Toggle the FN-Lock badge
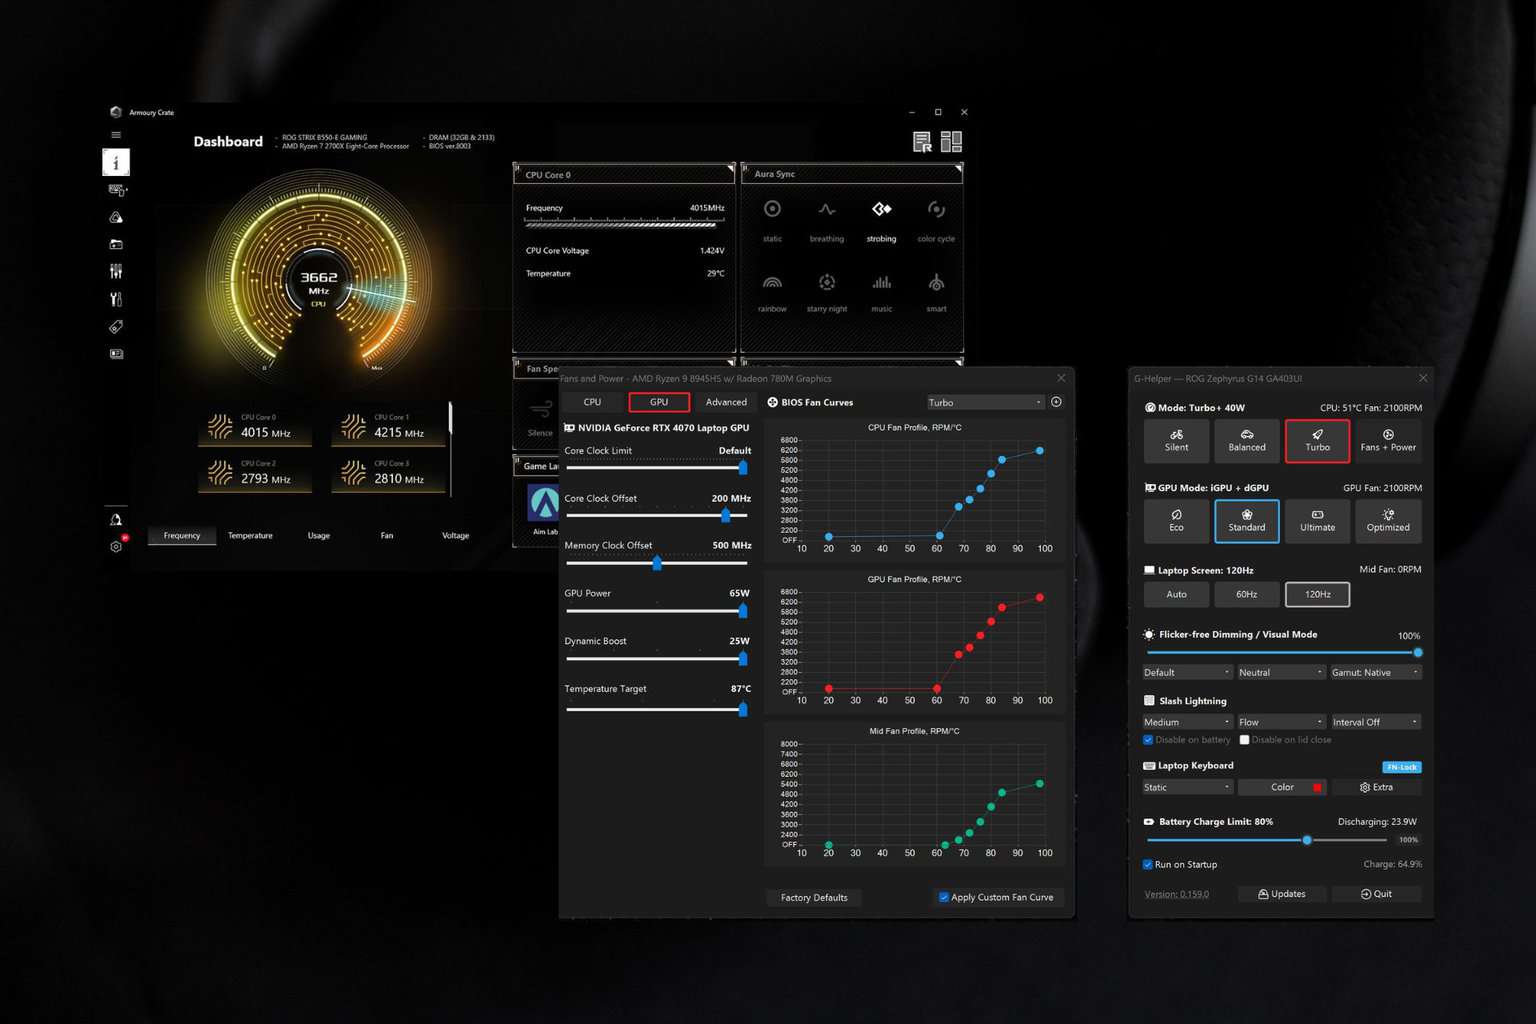Image resolution: width=1536 pixels, height=1024 pixels. click(1401, 767)
